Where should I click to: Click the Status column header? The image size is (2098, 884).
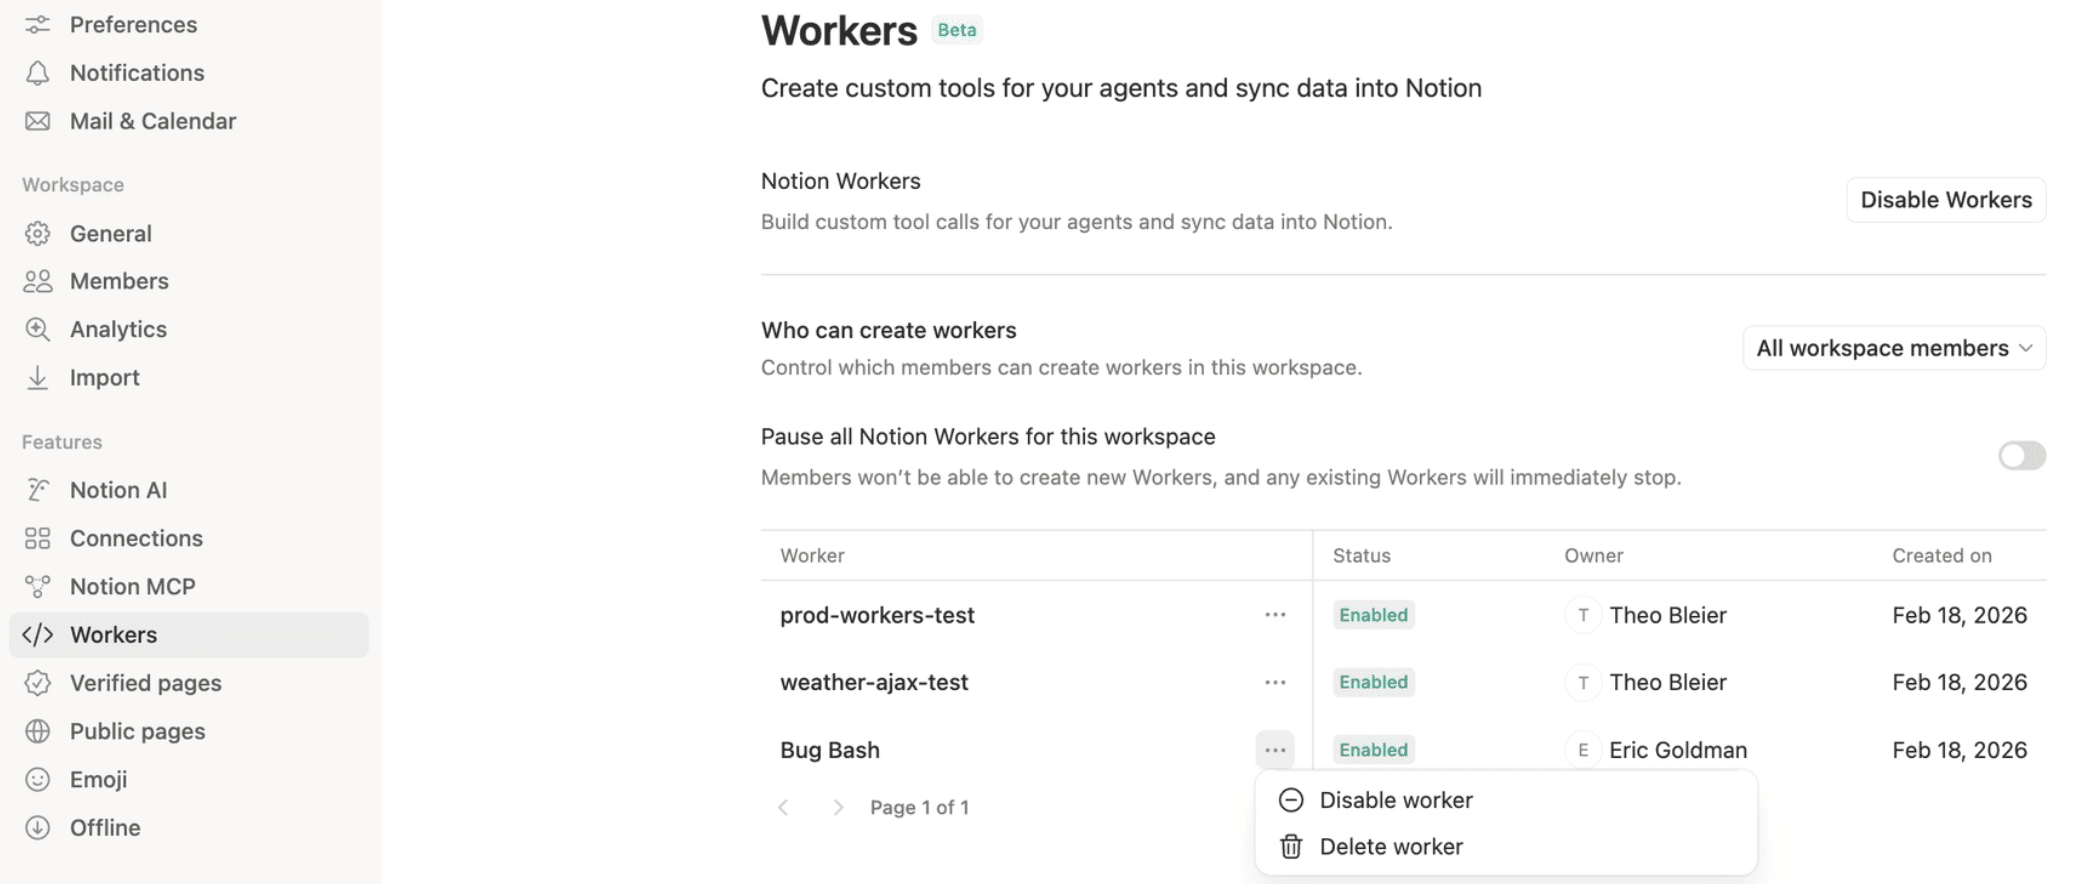(x=1361, y=555)
